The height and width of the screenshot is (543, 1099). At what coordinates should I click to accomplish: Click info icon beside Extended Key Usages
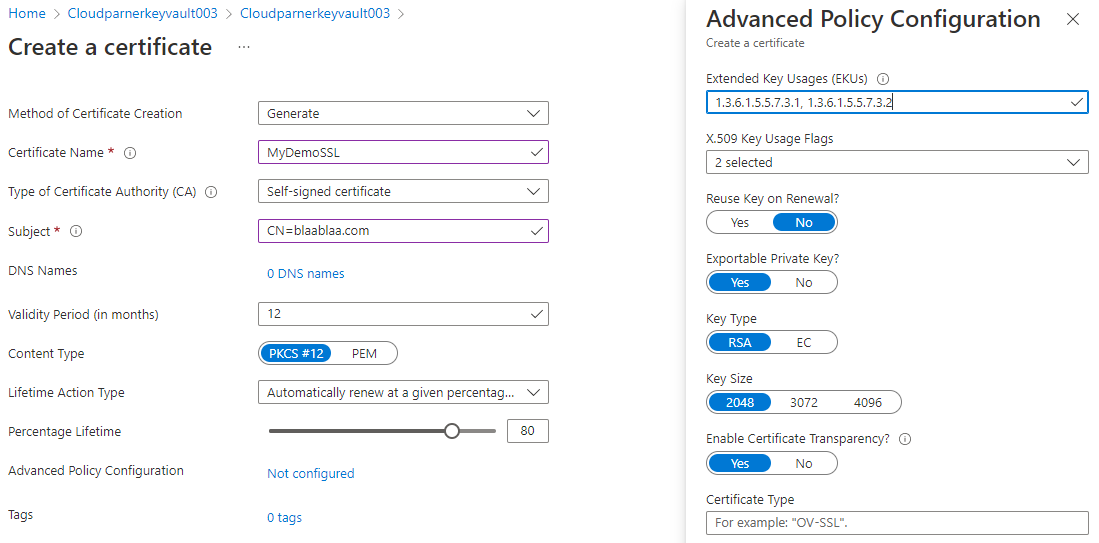pyautogui.click(x=883, y=79)
